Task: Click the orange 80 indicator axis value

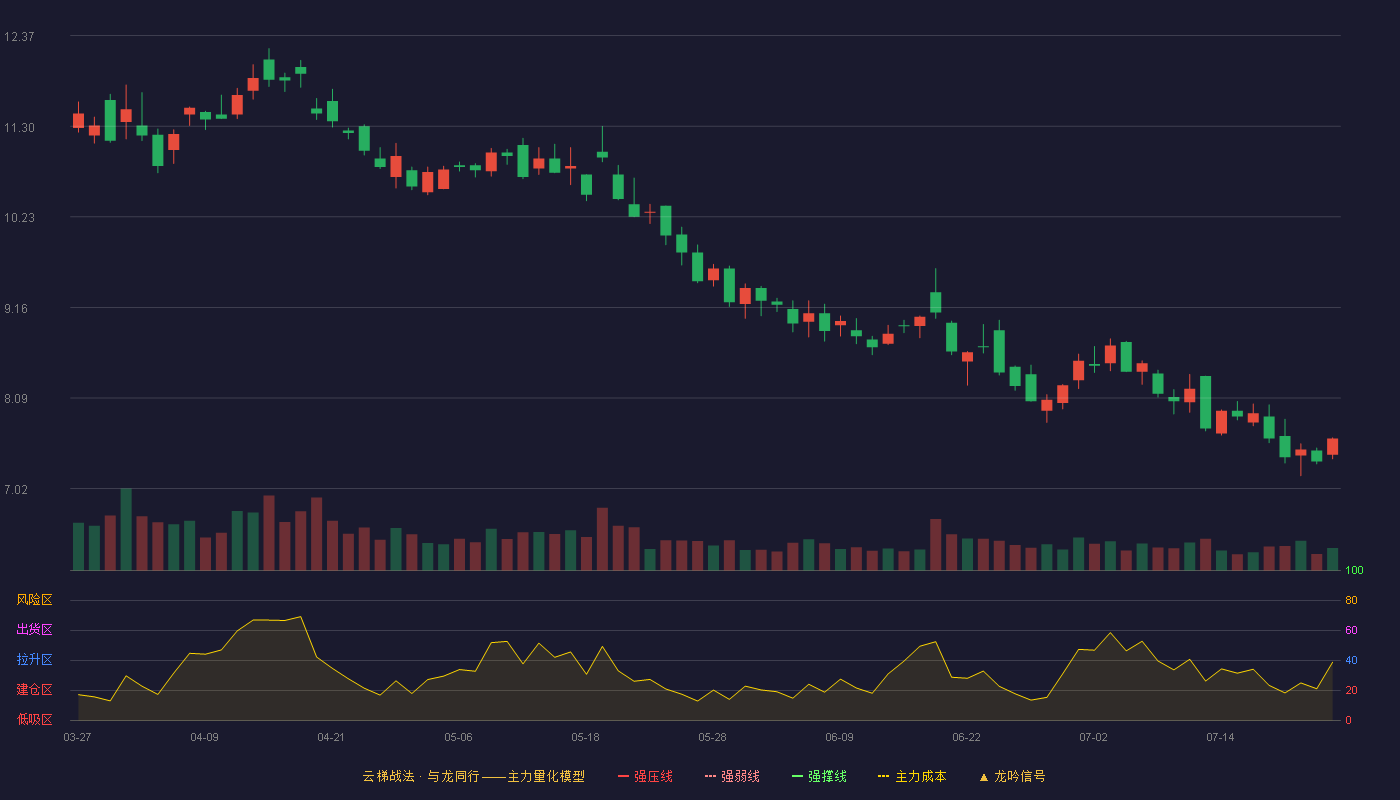Action: point(1351,601)
